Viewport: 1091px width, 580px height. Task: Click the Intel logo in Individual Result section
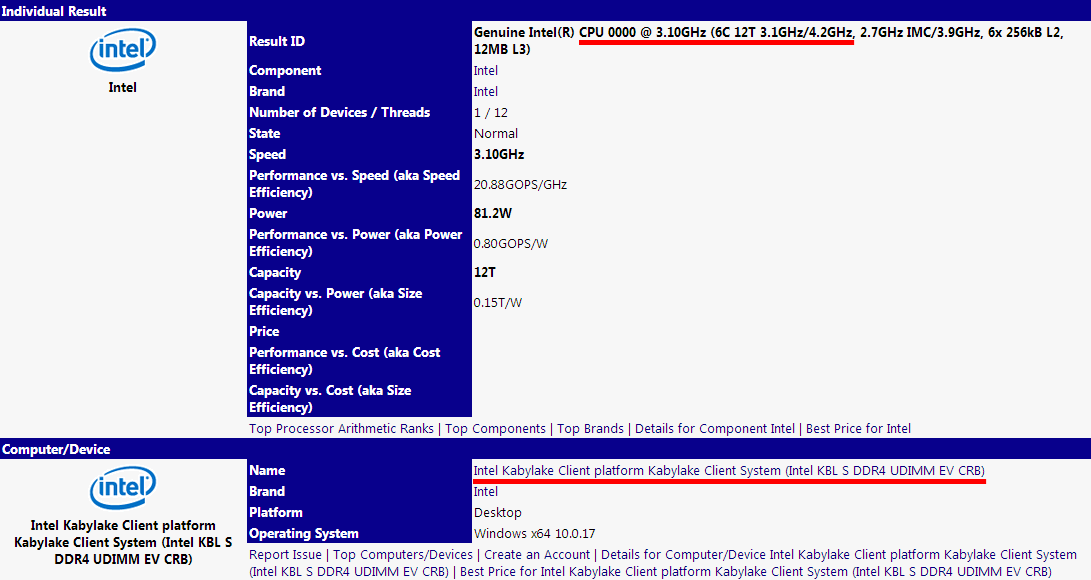(x=123, y=50)
